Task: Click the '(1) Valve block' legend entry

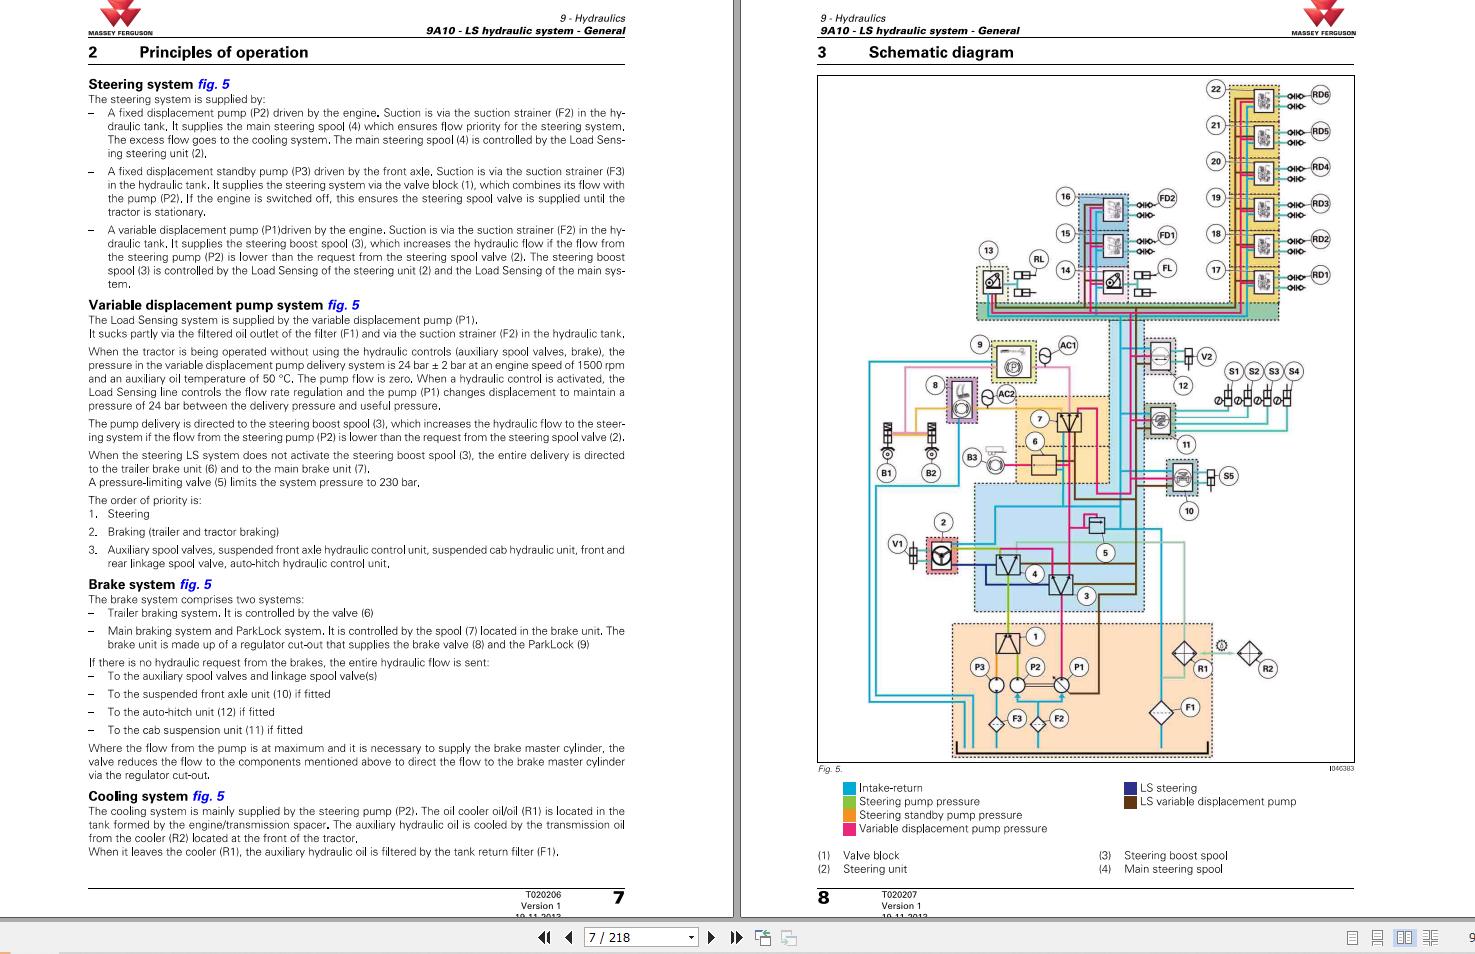Action: point(859,856)
